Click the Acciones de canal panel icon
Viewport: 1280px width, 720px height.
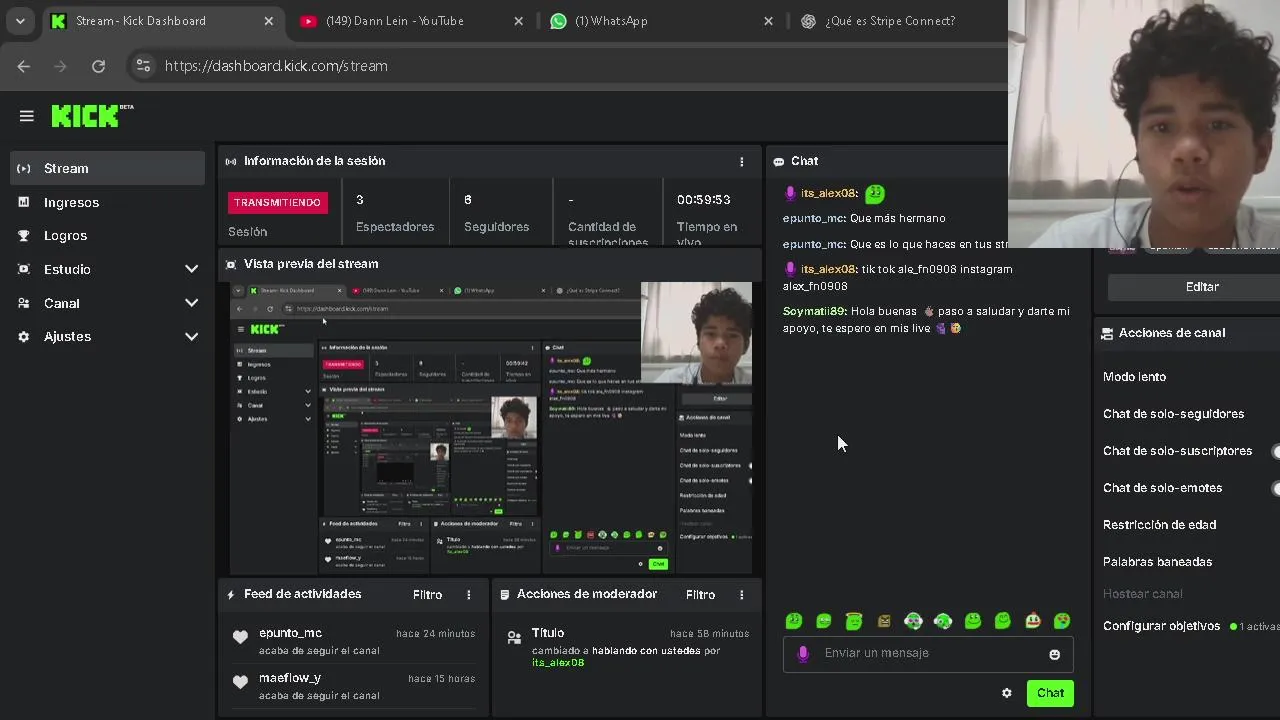[1107, 334]
